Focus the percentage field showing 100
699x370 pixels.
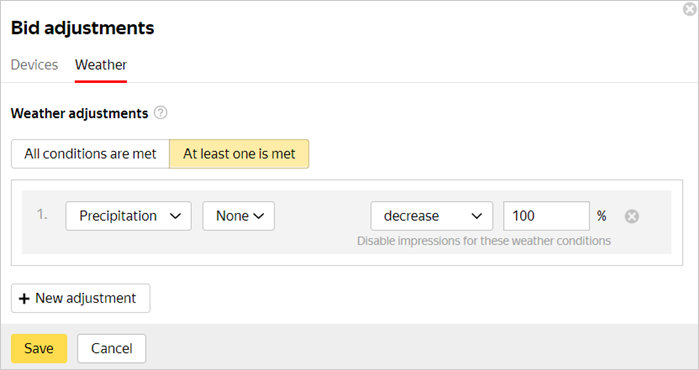(x=546, y=216)
